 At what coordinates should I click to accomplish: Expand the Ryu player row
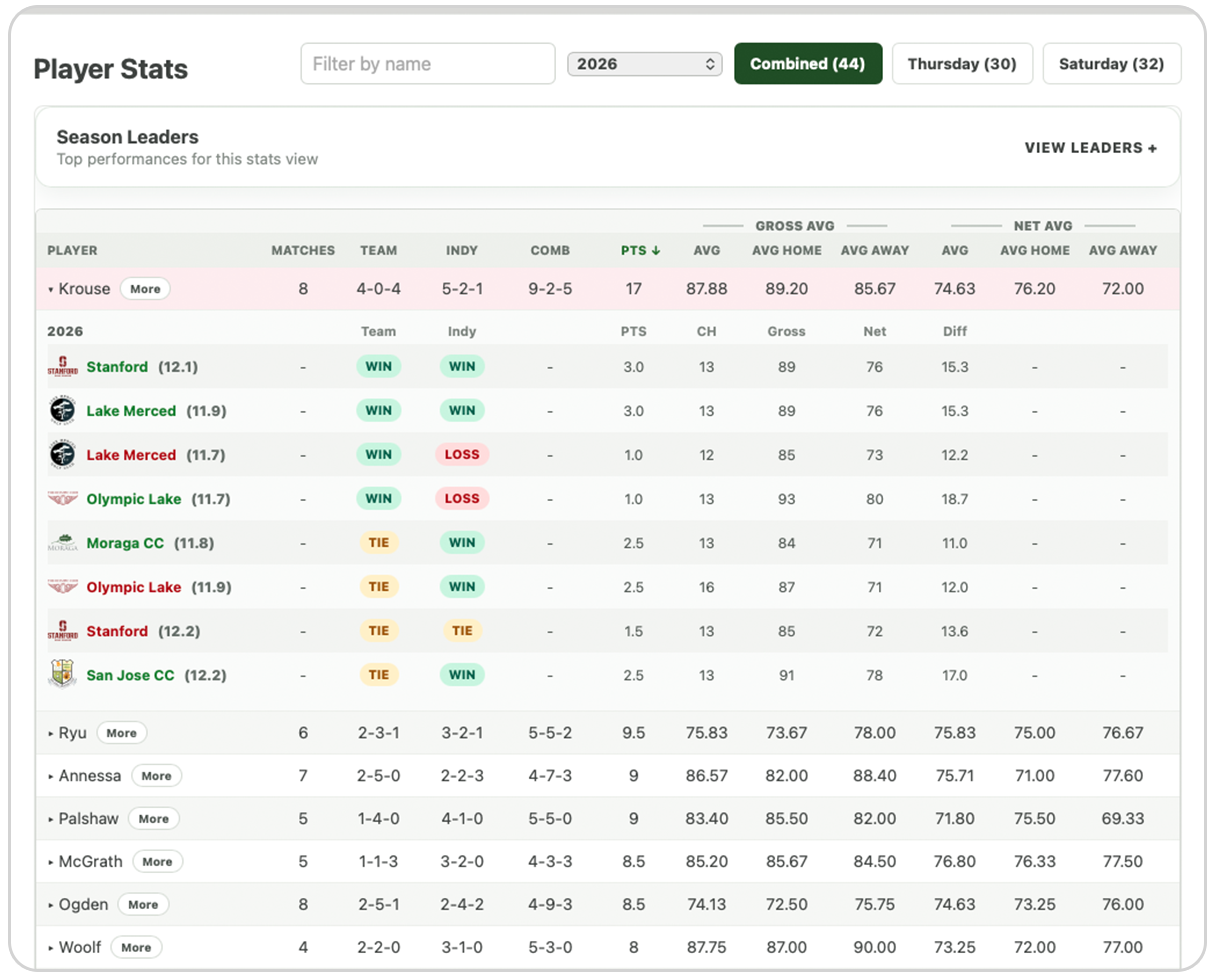point(51,734)
